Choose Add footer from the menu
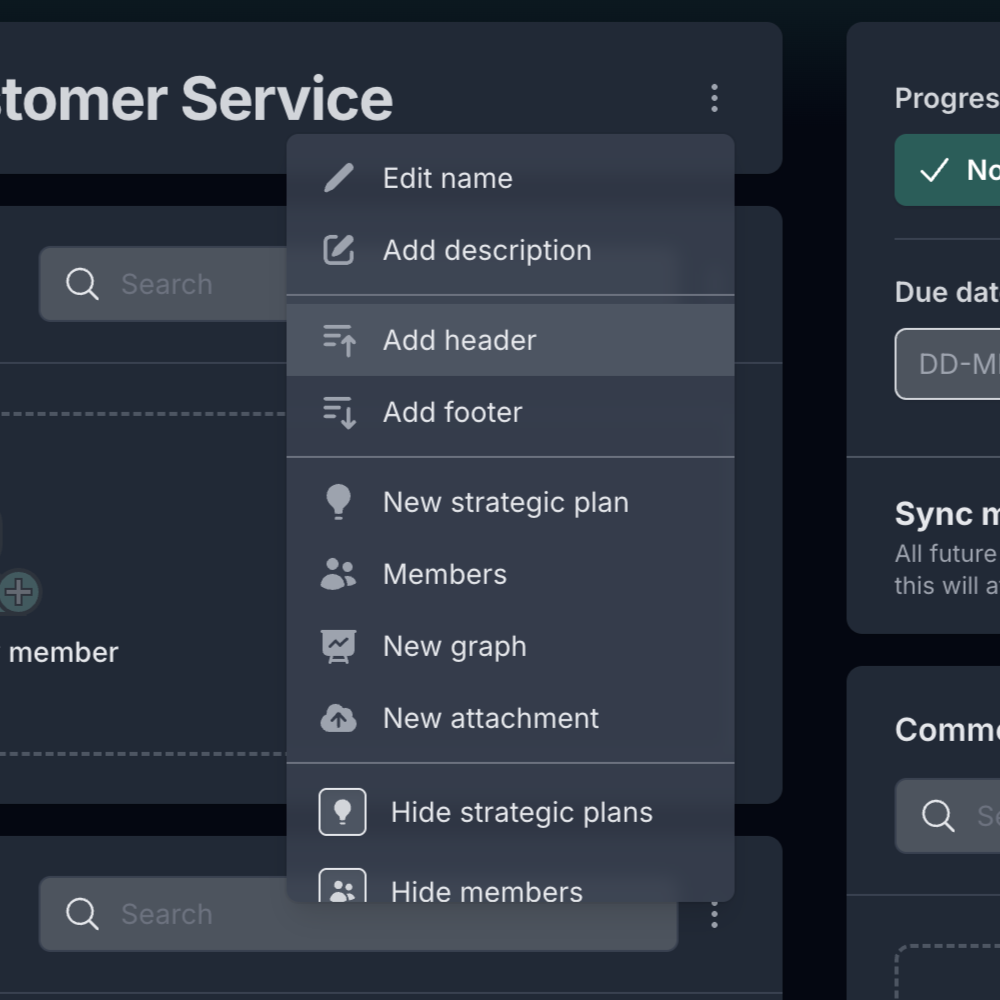The width and height of the screenshot is (1000, 1000). pos(510,412)
